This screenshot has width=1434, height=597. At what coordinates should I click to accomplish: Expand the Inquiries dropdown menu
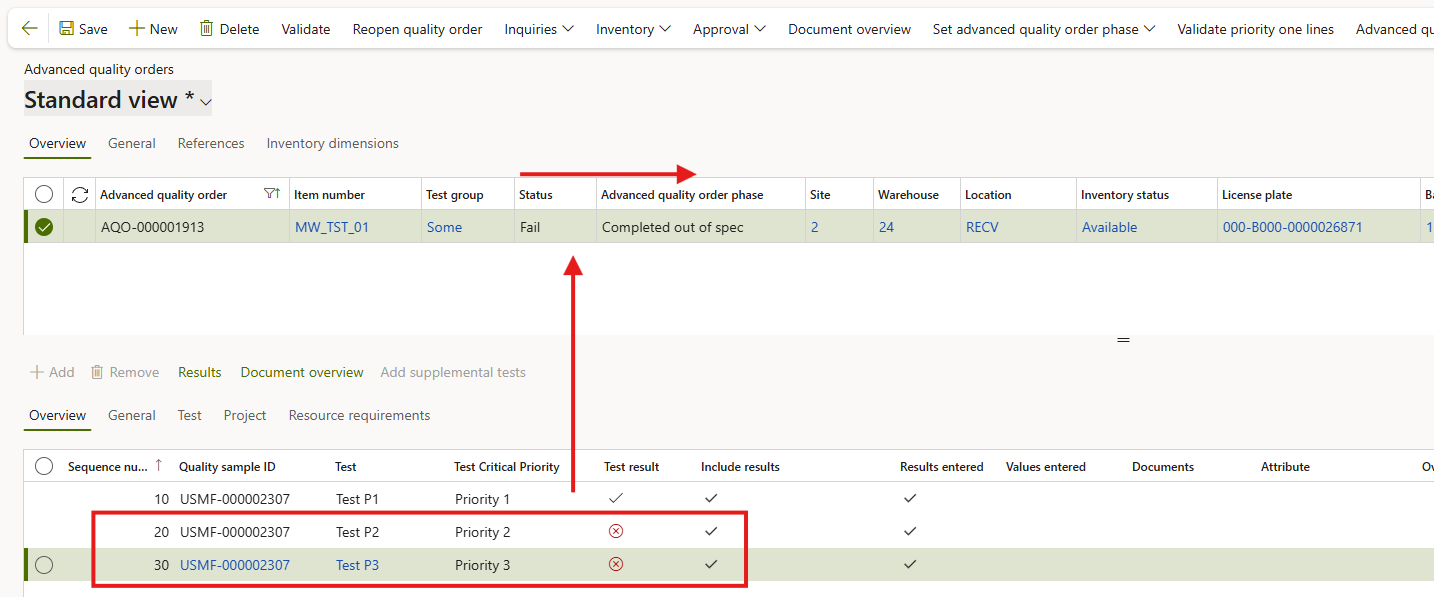(539, 29)
